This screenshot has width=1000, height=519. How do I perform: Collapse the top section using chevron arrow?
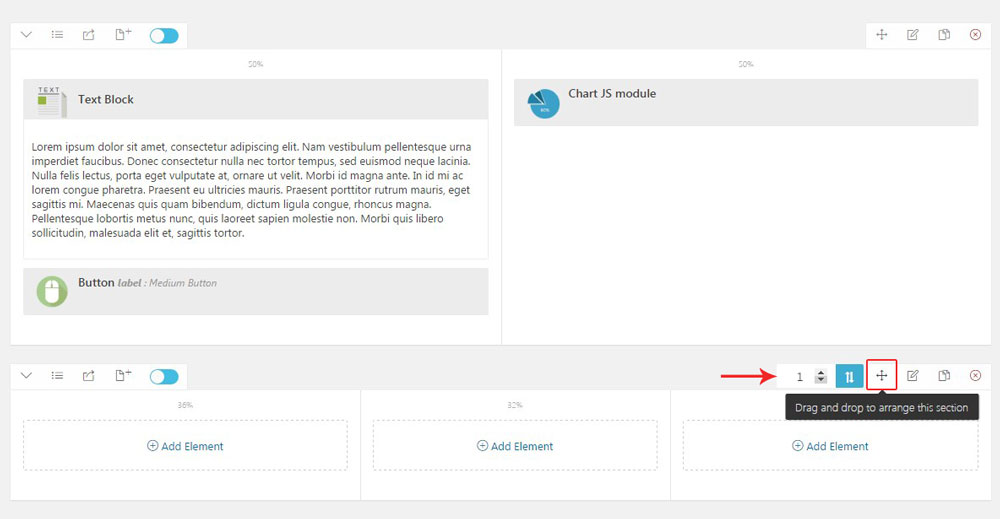click(26, 35)
